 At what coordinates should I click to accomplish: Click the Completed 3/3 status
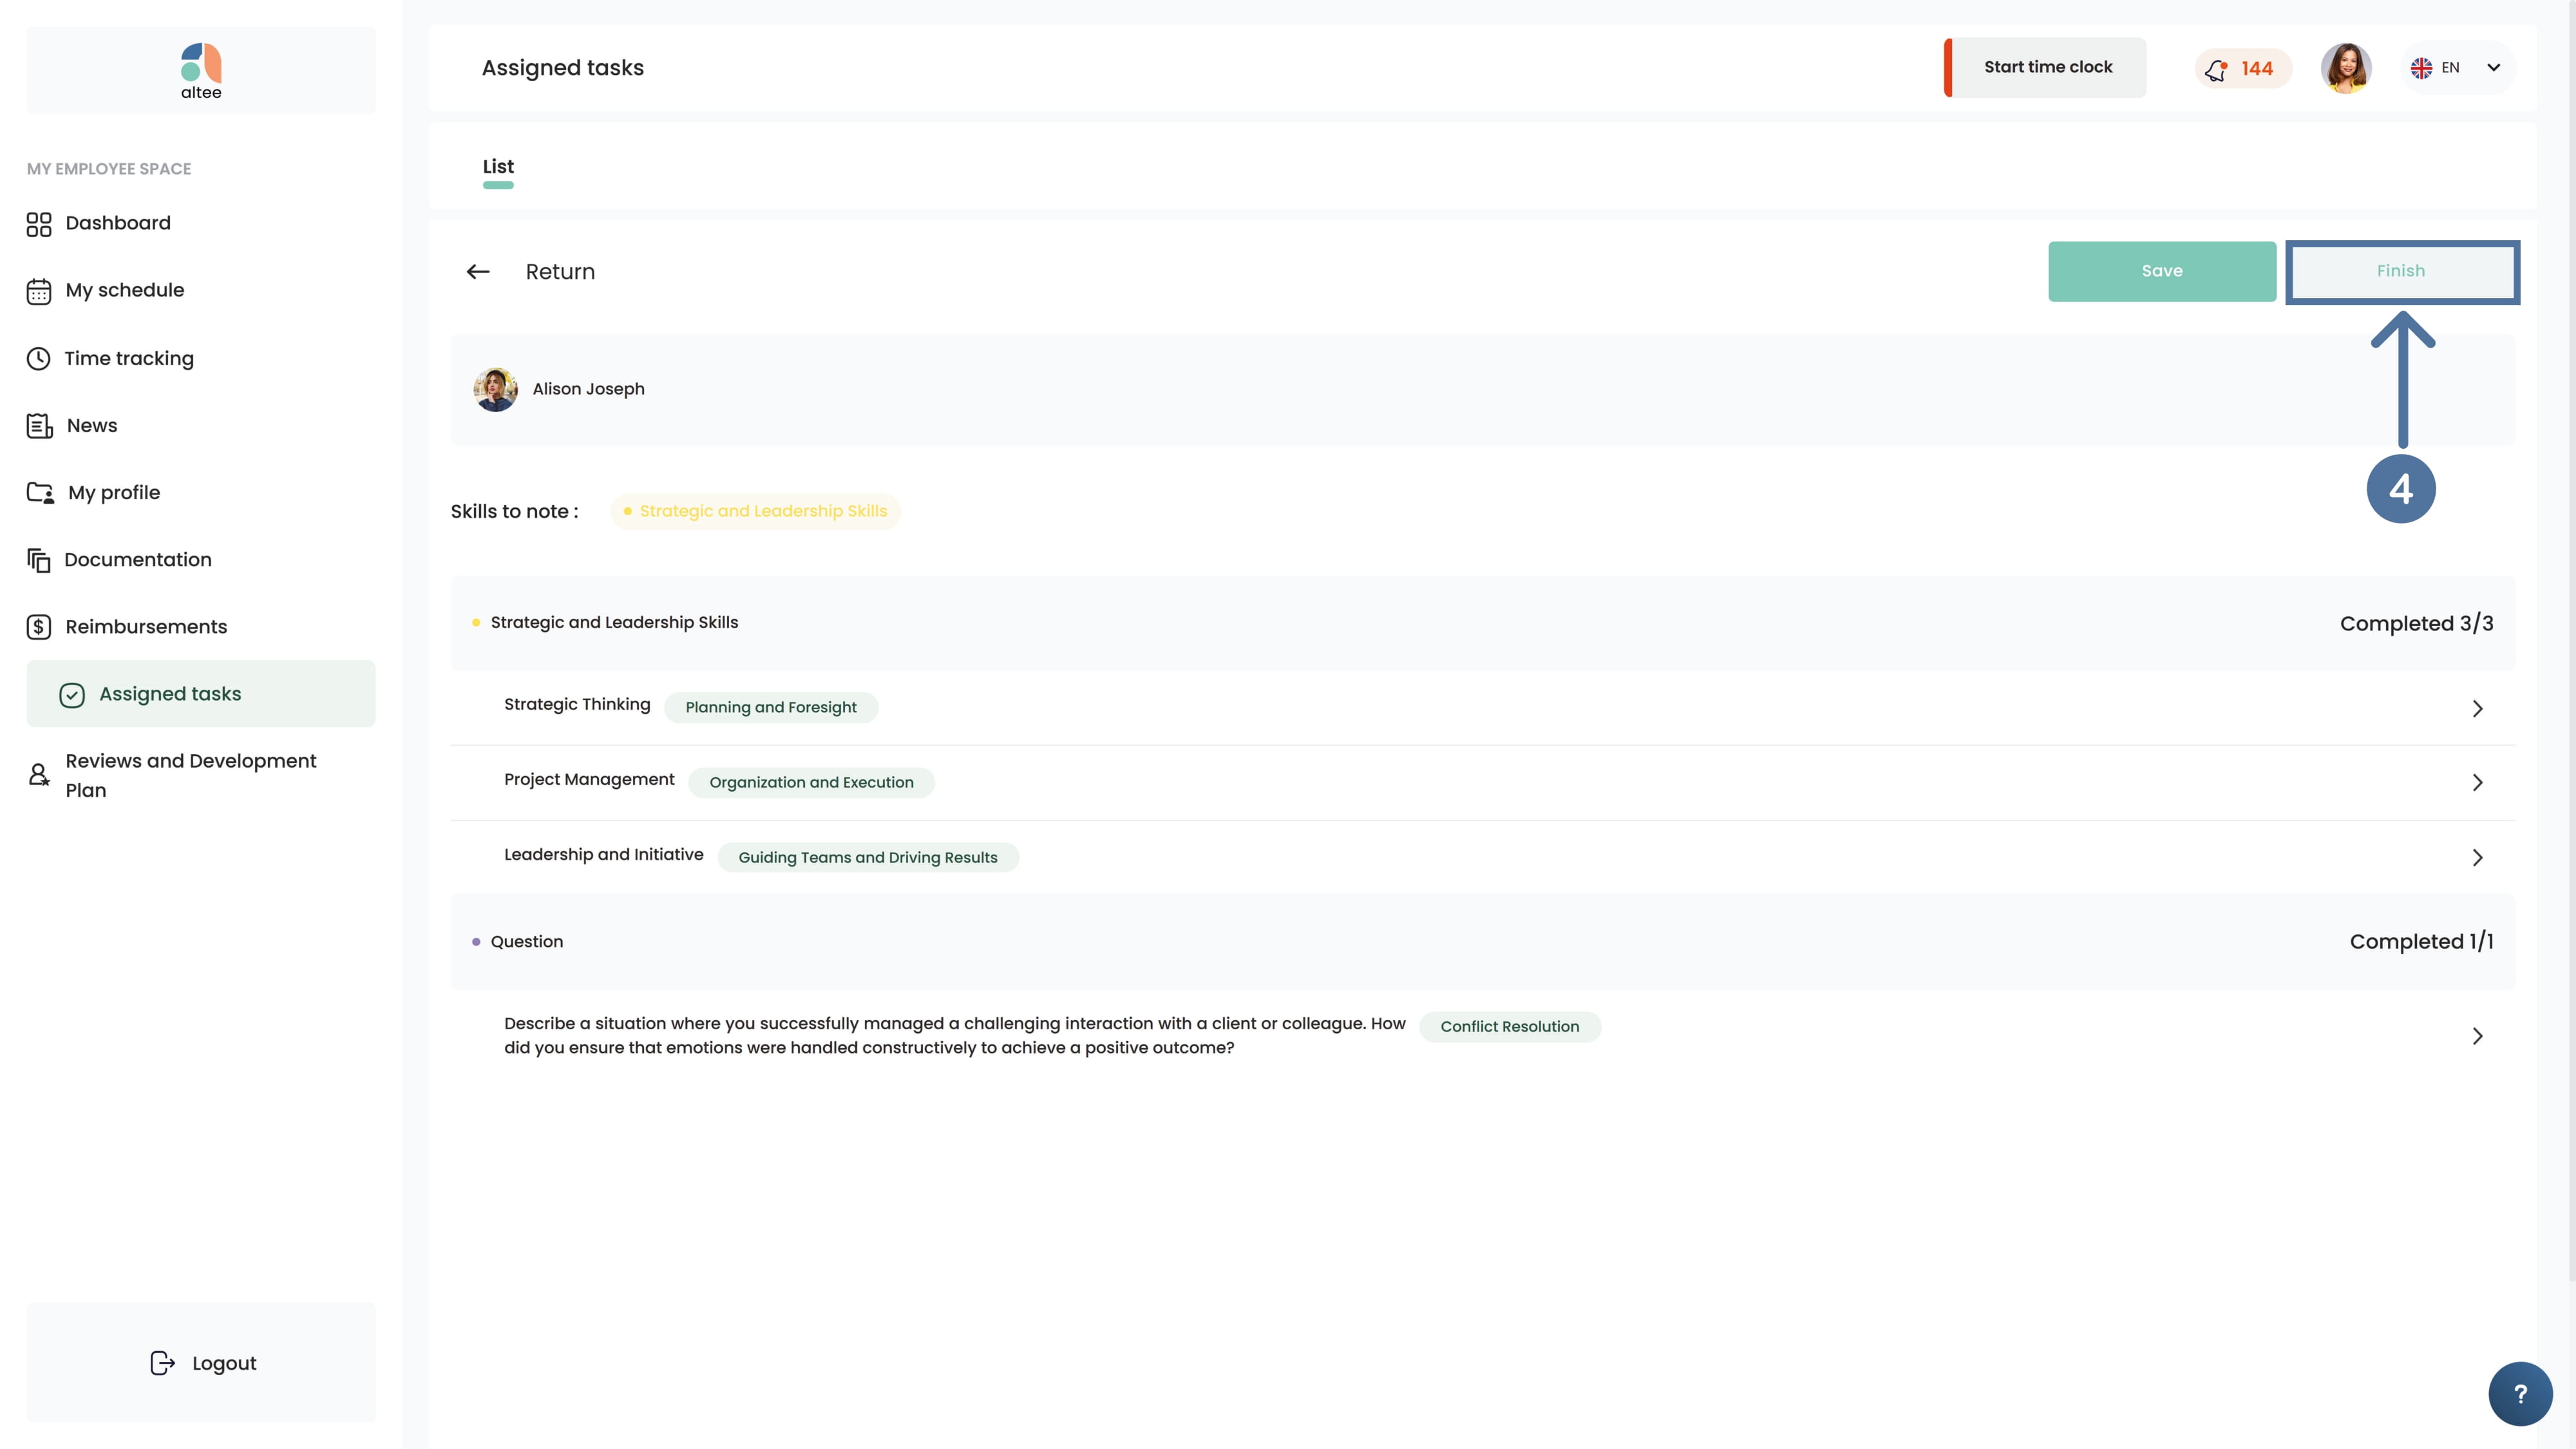[2416, 623]
